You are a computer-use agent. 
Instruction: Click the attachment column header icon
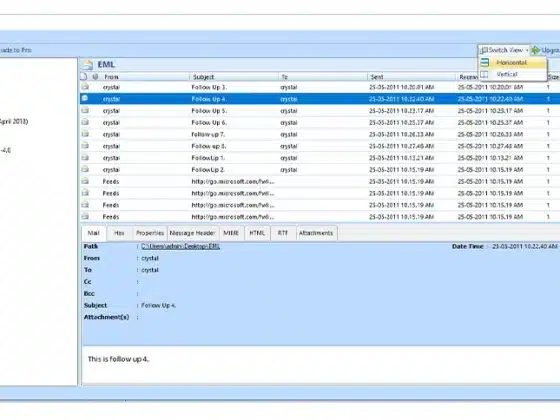click(x=95, y=77)
